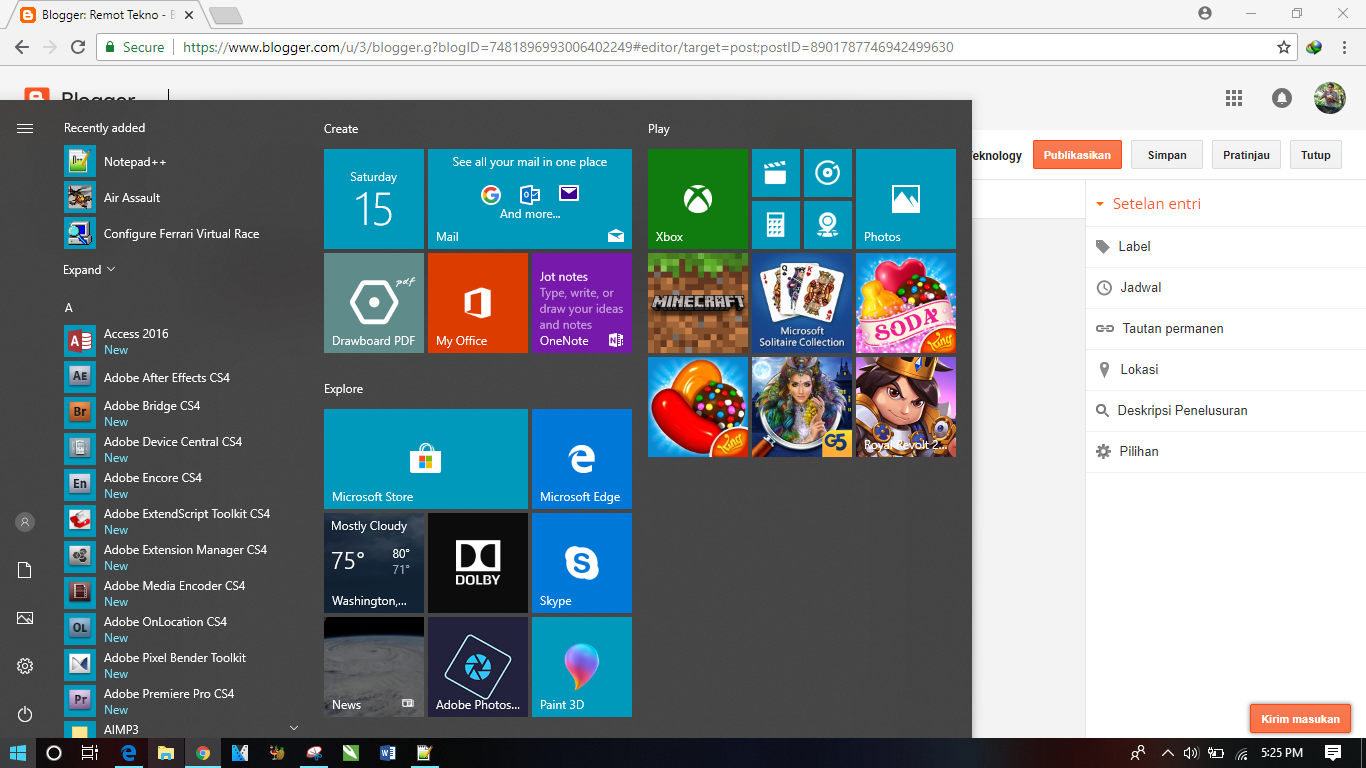Open Word from the taskbar
Viewport: 1366px width, 768px height.
pos(388,753)
